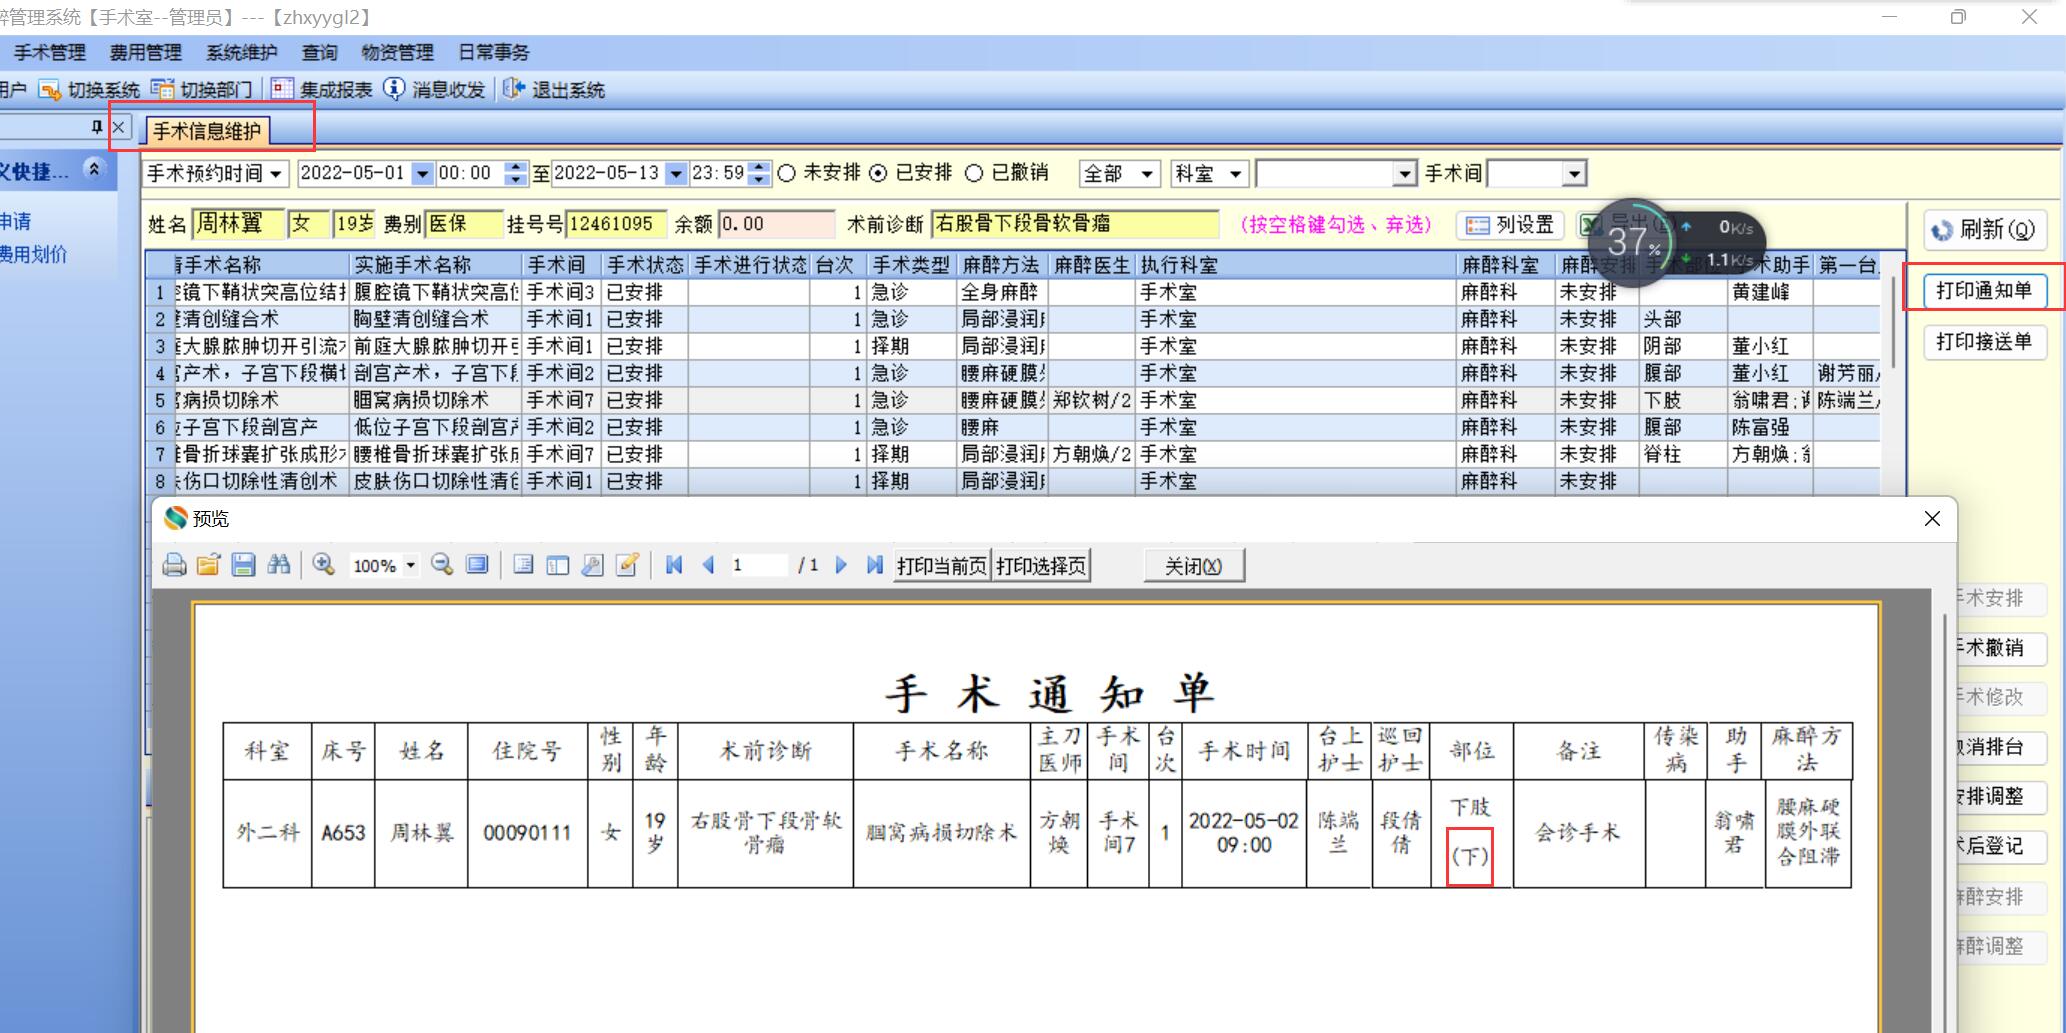Zoom in on the preview page

click(323, 565)
